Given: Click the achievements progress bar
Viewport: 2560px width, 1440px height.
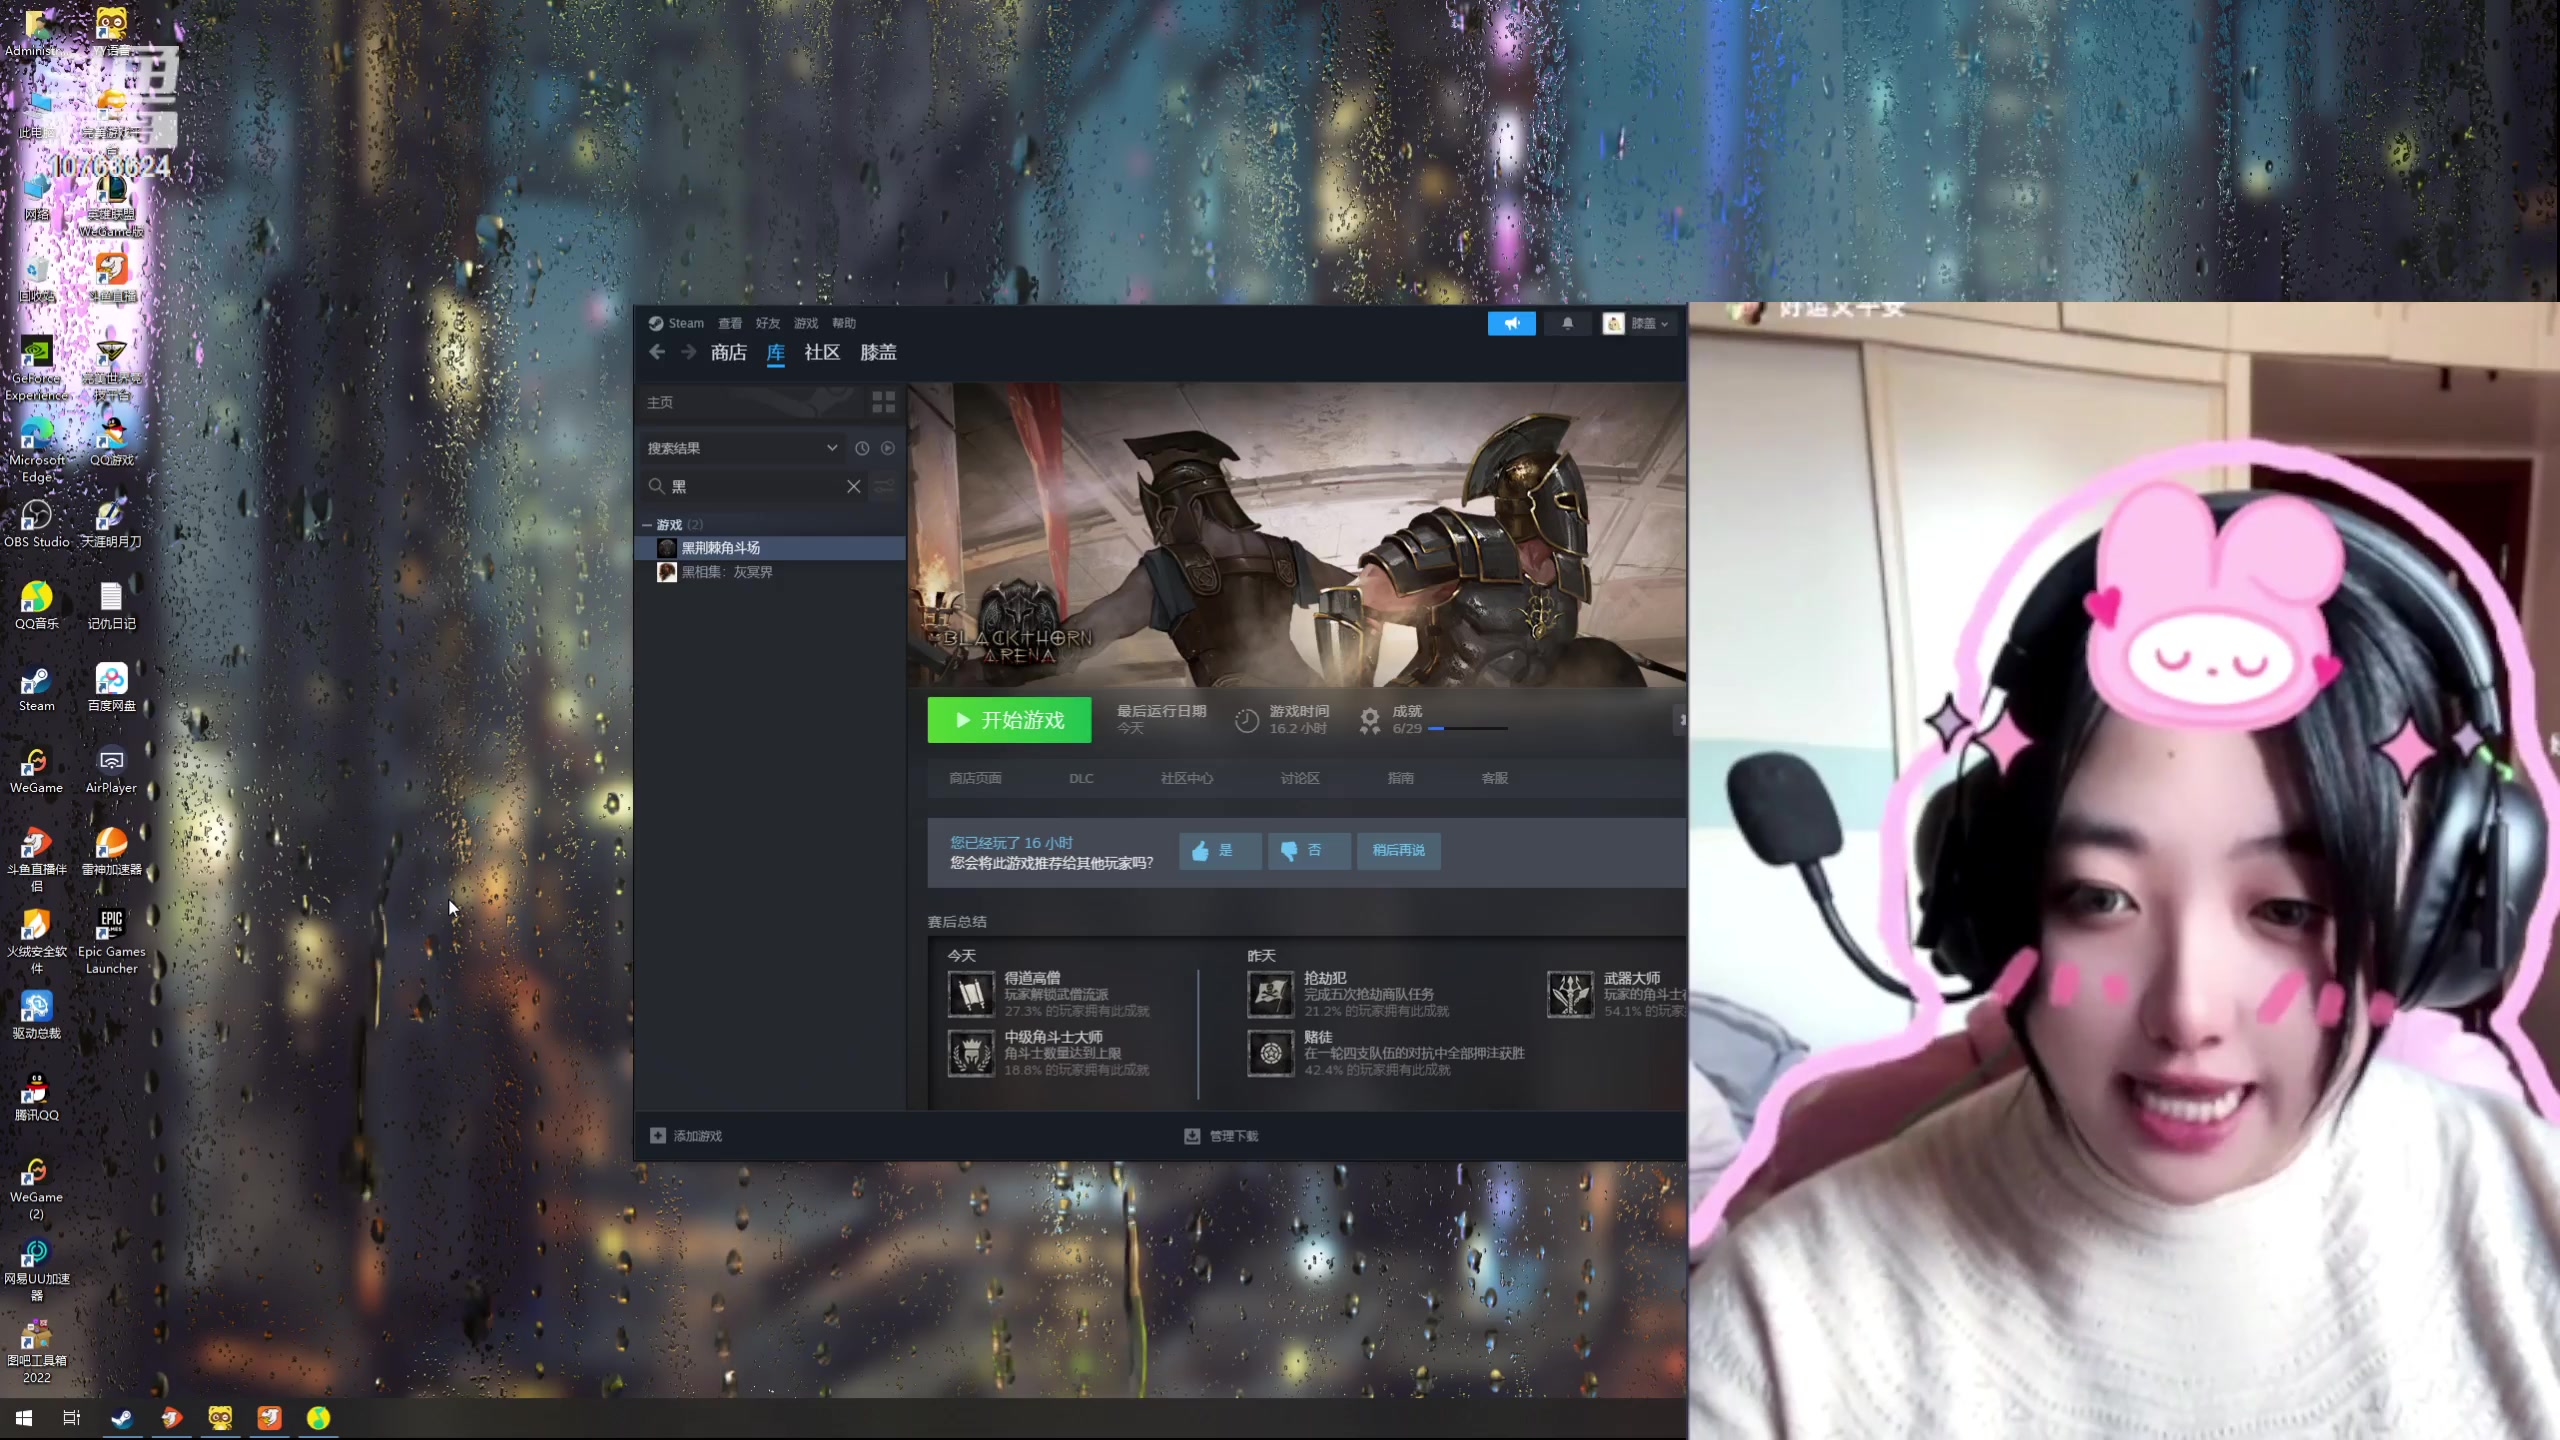Looking at the screenshot, I should coord(1467,729).
